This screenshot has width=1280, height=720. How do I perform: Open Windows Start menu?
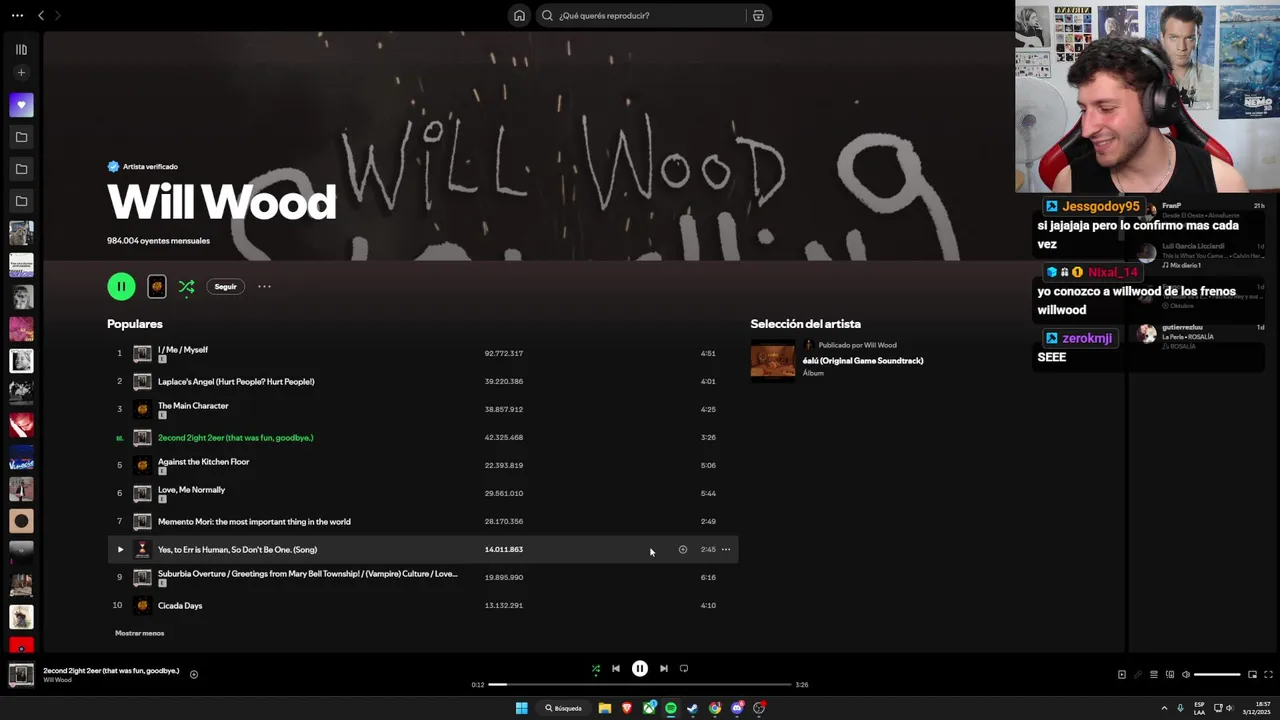point(521,708)
